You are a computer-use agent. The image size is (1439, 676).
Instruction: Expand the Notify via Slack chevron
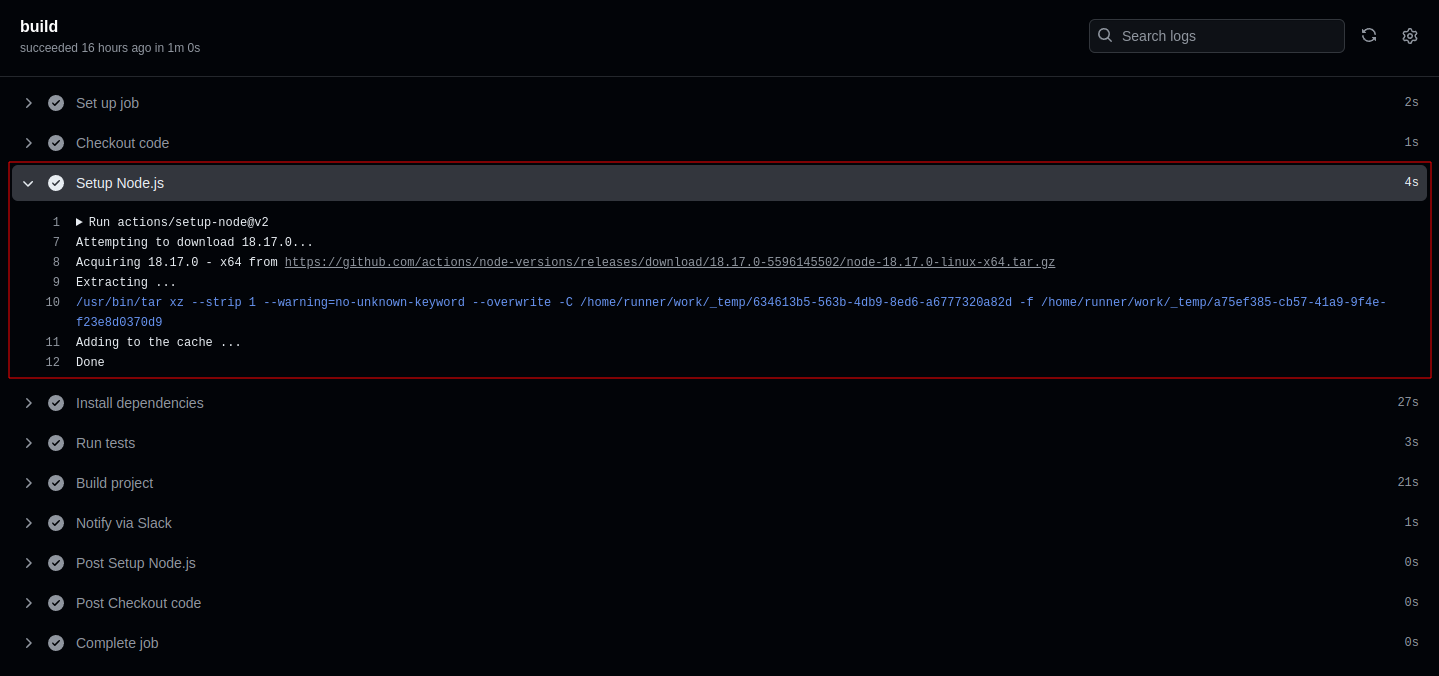[x=29, y=523]
